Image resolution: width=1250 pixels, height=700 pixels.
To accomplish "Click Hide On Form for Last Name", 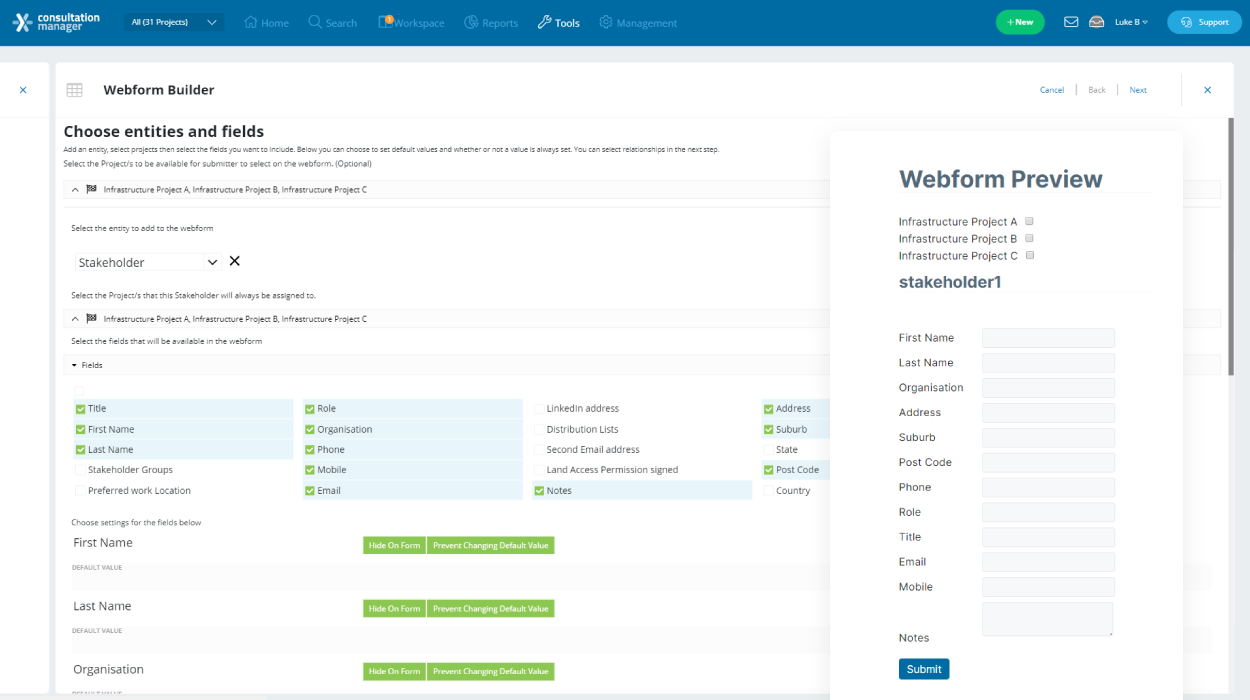I will 394,608.
